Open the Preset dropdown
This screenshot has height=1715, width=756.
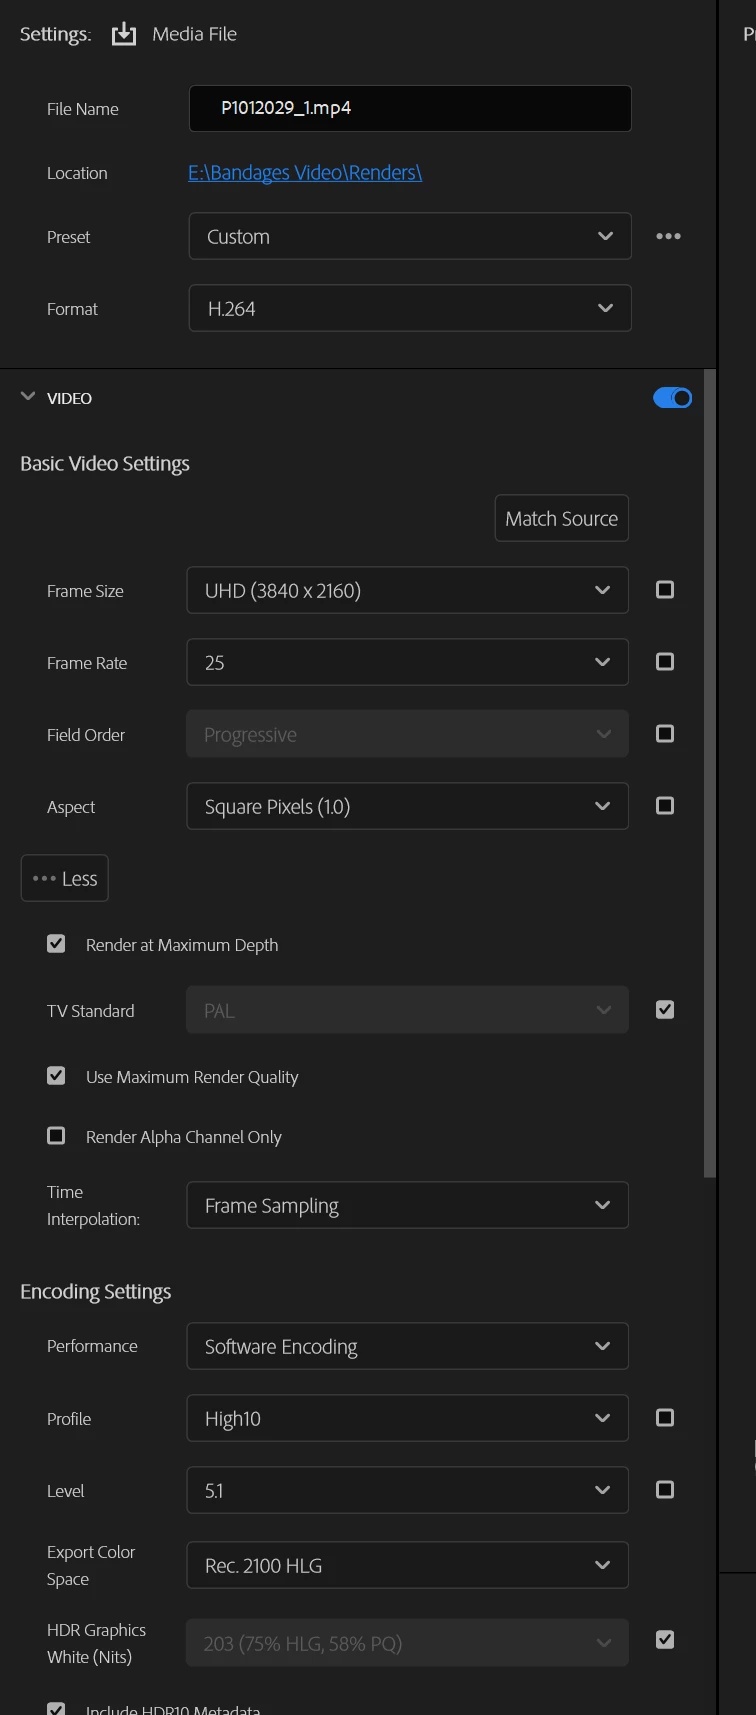409,237
